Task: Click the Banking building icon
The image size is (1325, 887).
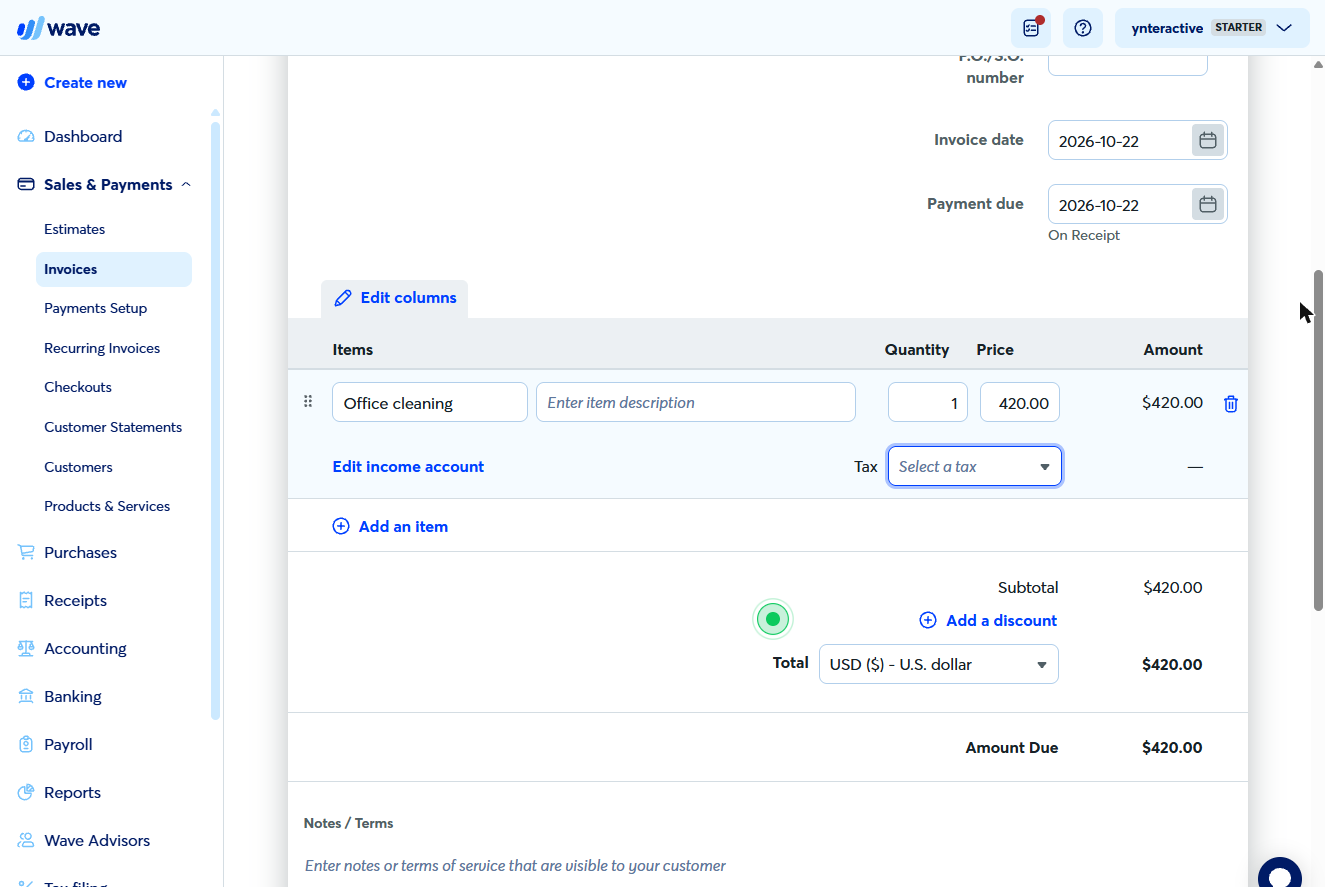Action: (26, 697)
